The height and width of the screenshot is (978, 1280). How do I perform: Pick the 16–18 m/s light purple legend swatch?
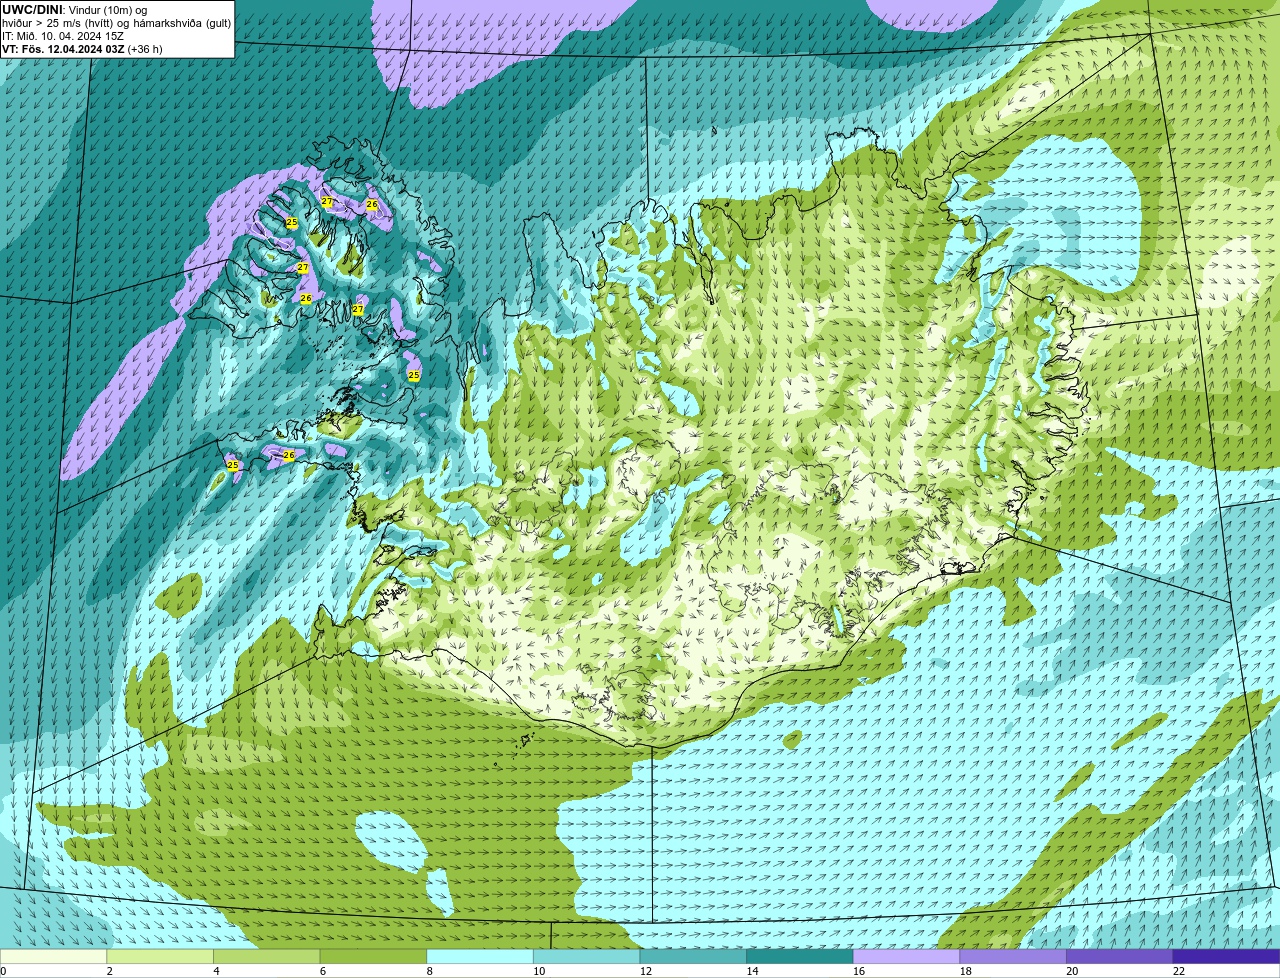pyautogui.click(x=906, y=956)
